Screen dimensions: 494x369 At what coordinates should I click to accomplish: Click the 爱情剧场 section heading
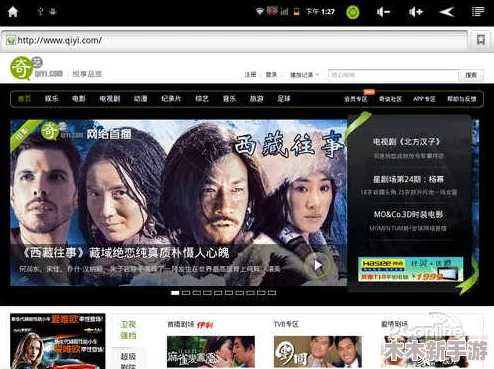click(x=395, y=324)
